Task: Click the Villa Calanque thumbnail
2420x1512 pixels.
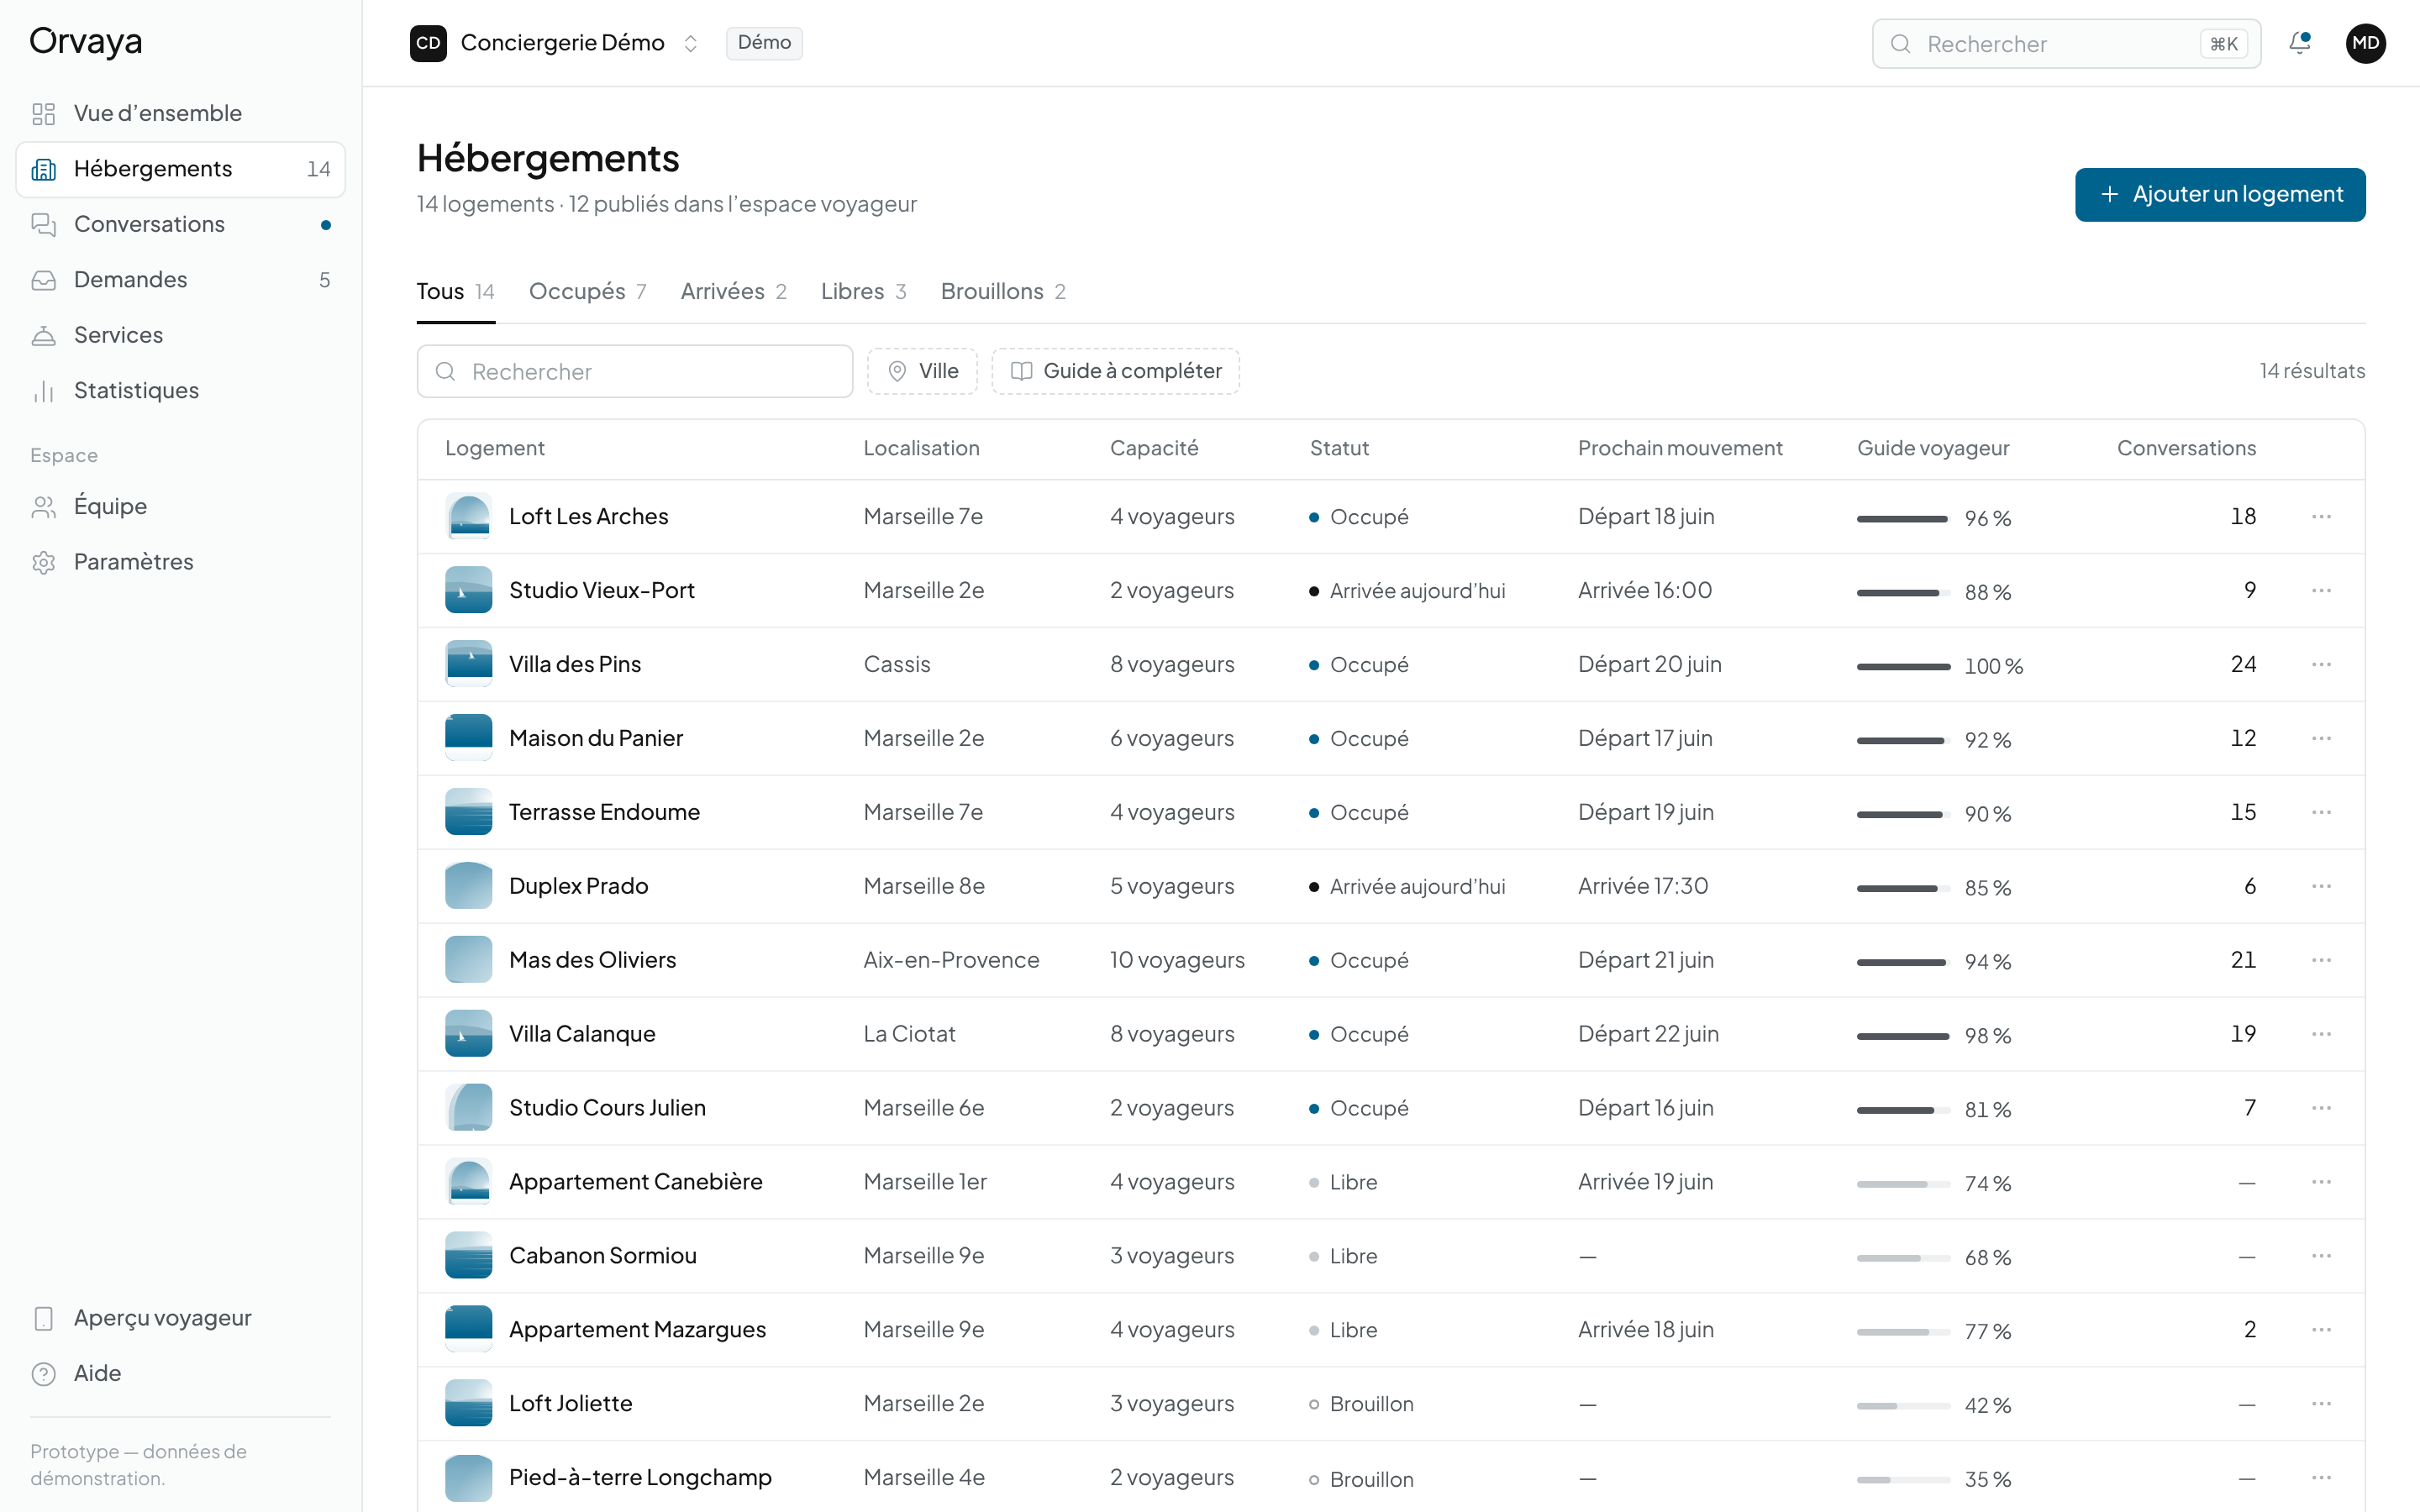Action: pyautogui.click(x=468, y=1034)
